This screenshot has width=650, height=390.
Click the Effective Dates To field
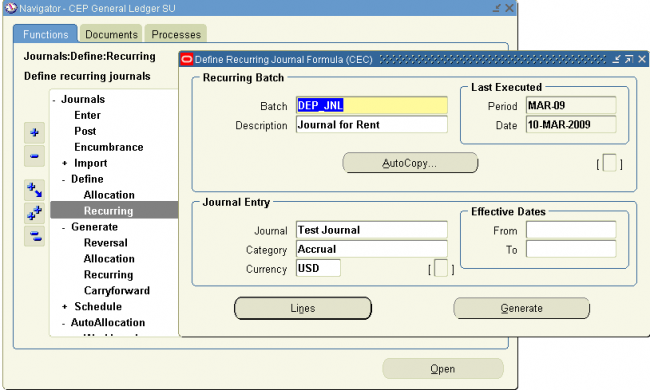click(x=571, y=249)
